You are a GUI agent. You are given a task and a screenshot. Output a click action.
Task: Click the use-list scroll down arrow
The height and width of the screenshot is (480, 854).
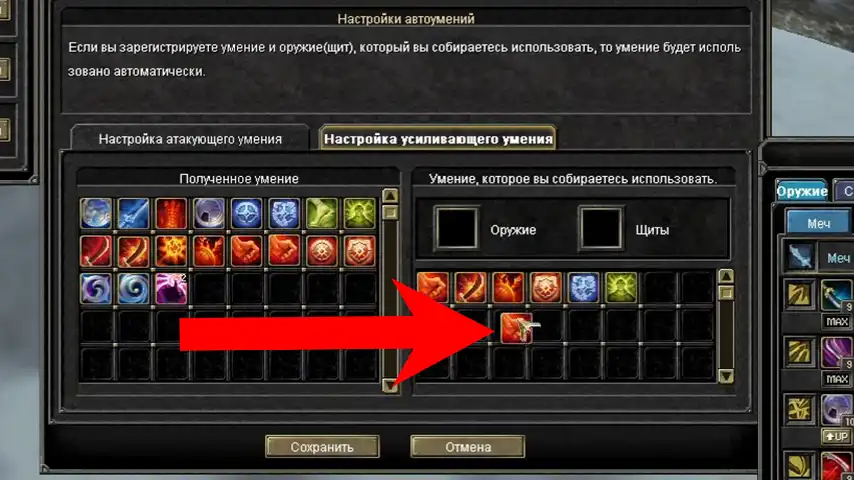pyautogui.click(x=726, y=376)
